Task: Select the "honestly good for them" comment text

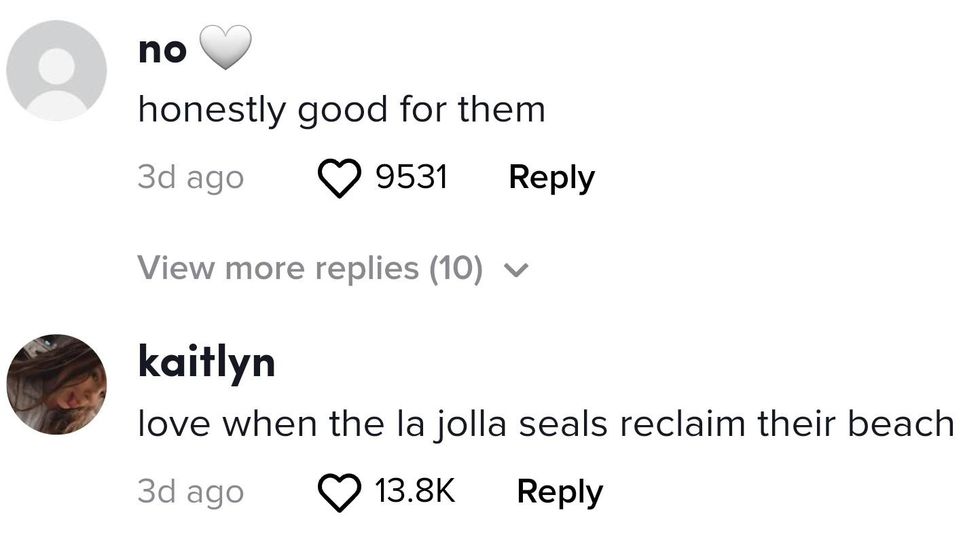Action: click(x=341, y=109)
